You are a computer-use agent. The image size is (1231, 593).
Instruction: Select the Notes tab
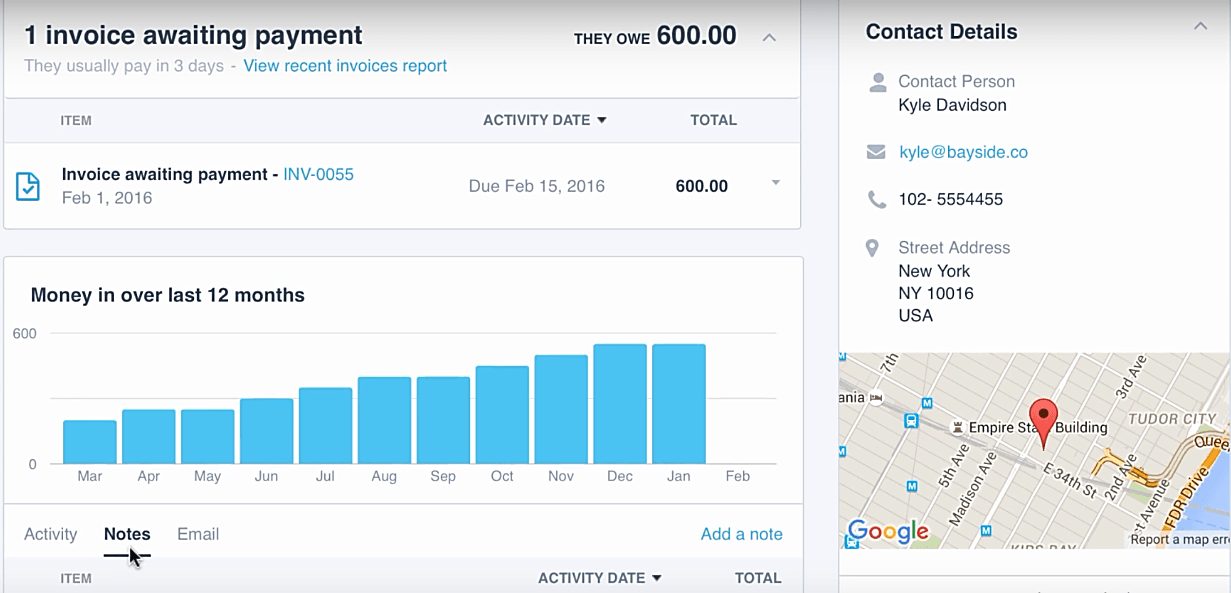point(127,534)
